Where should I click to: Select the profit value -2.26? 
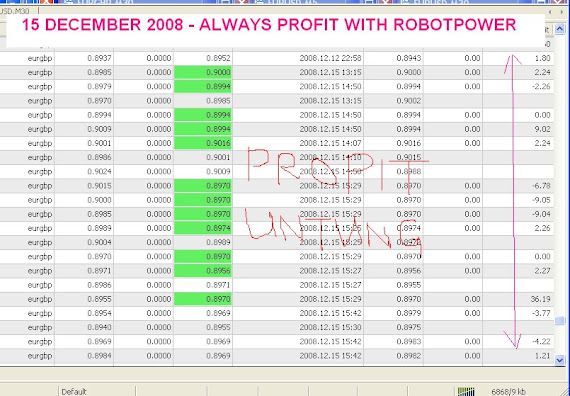coord(541,87)
